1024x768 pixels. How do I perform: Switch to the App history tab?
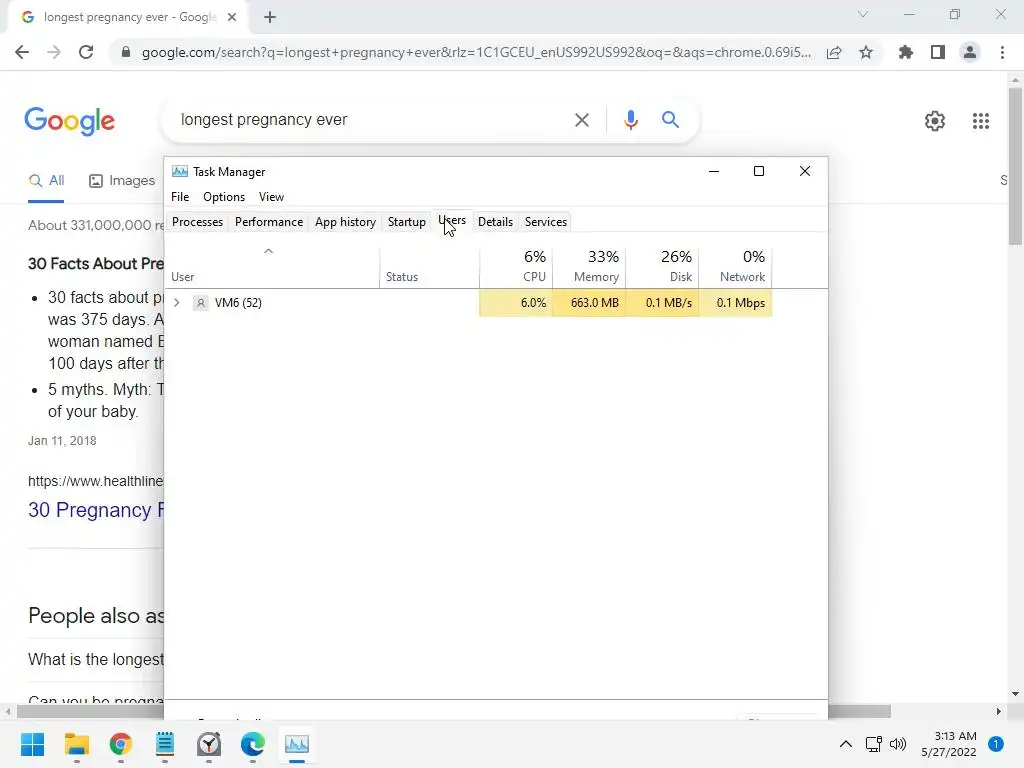(x=345, y=222)
